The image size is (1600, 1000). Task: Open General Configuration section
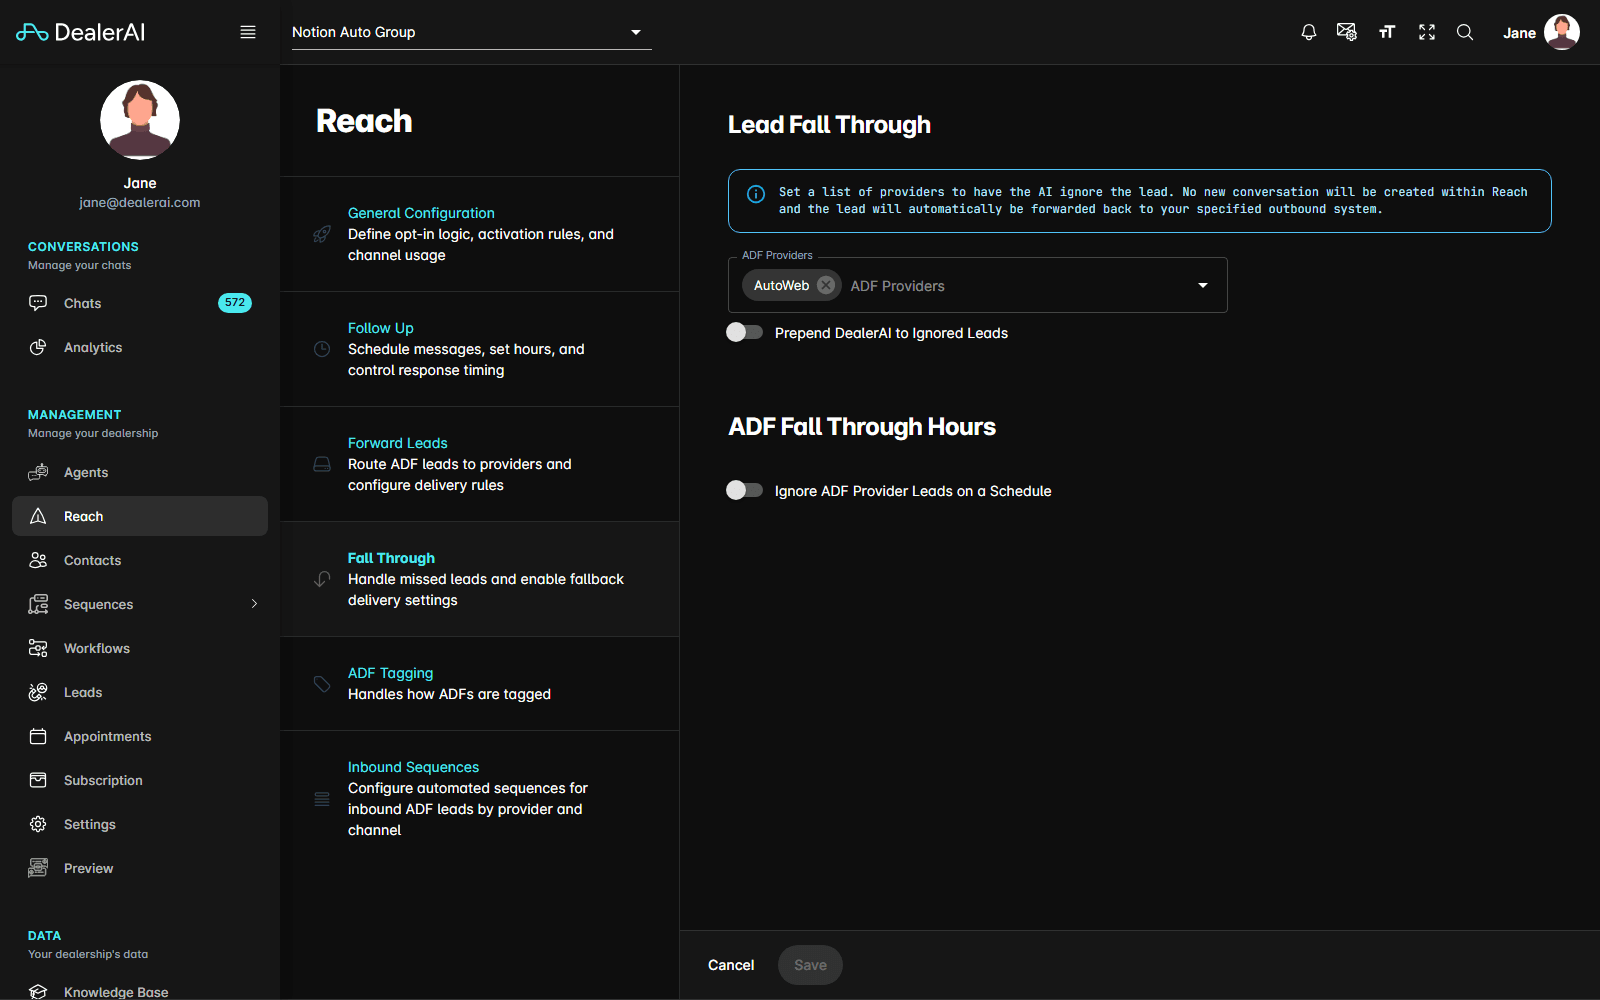click(x=480, y=234)
